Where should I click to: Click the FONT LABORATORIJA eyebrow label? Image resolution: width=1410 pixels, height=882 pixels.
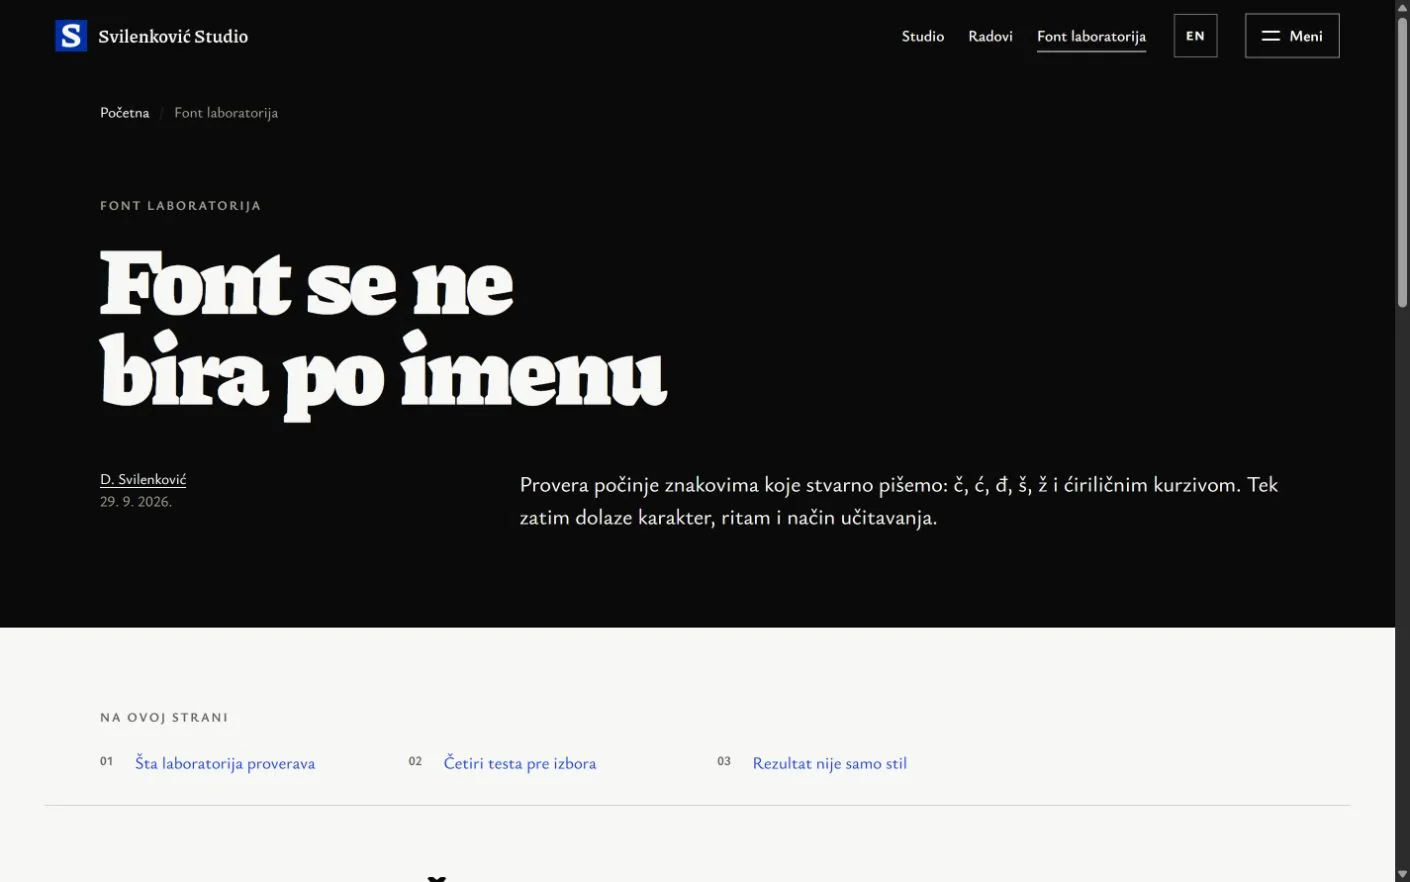(181, 206)
